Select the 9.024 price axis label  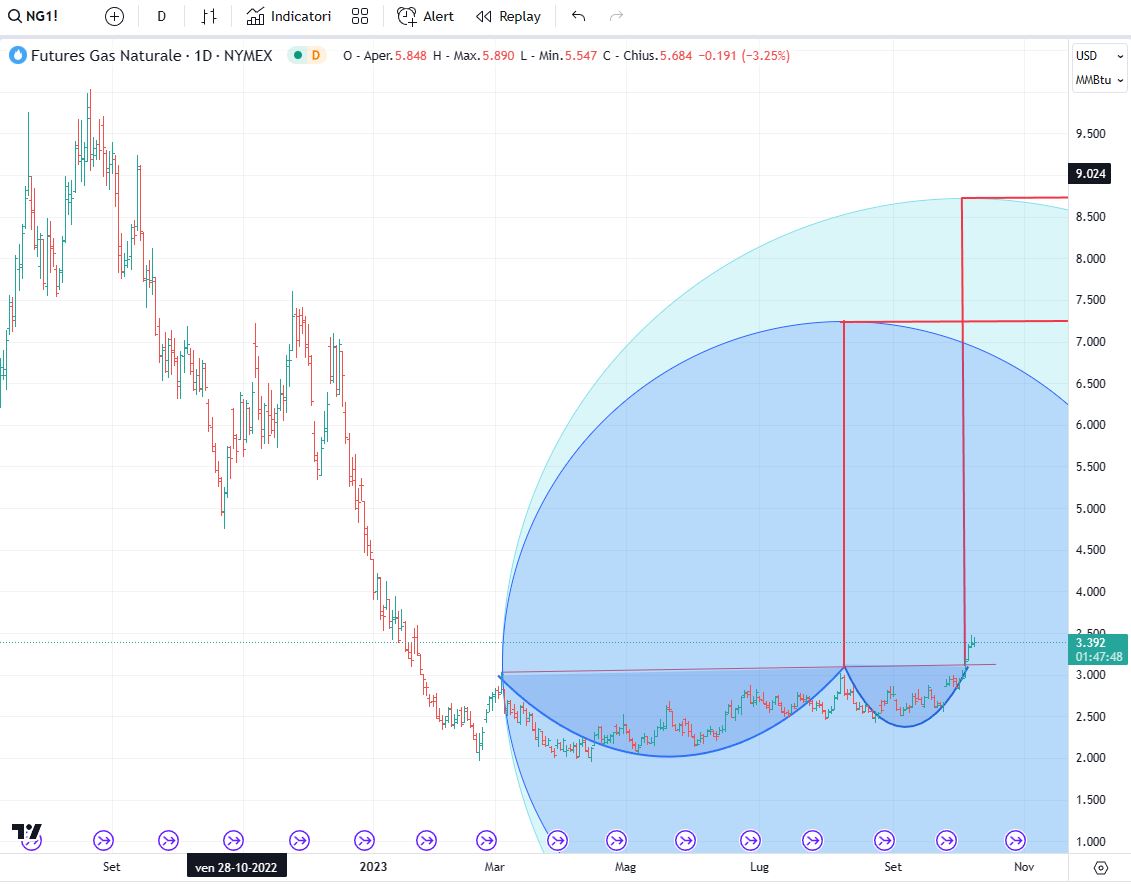click(x=1090, y=173)
